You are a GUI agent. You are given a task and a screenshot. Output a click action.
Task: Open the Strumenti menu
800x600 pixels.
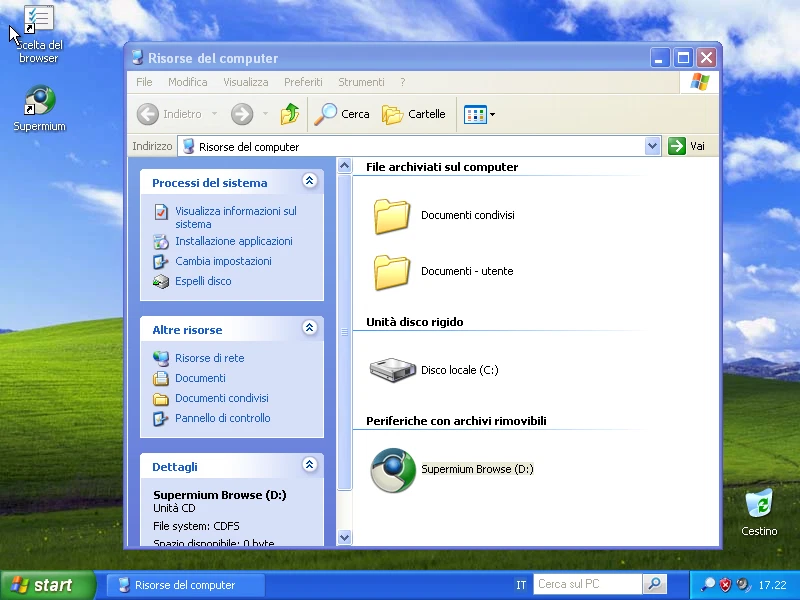[361, 82]
